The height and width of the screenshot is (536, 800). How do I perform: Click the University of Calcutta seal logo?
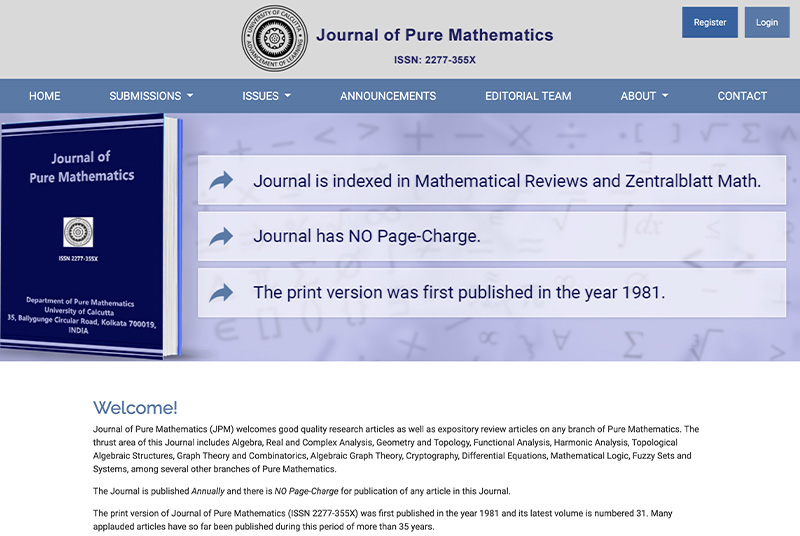tap(274, 38)
